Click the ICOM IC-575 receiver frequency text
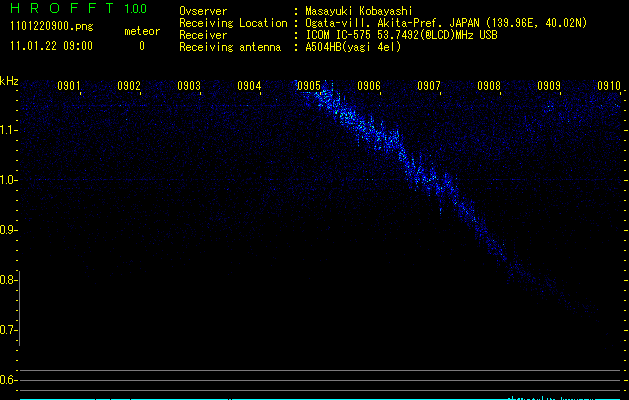This screenshot has height=400, width=629. click(401, 35)
